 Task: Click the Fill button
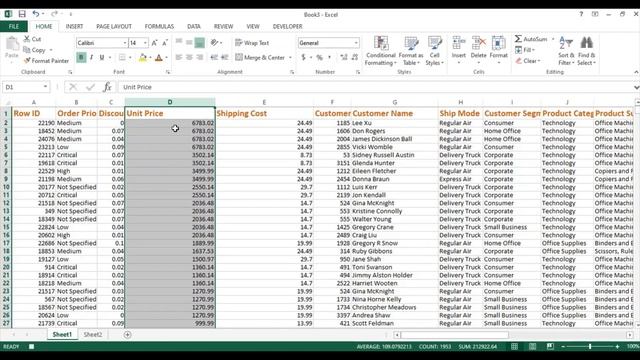coord(525,50)
